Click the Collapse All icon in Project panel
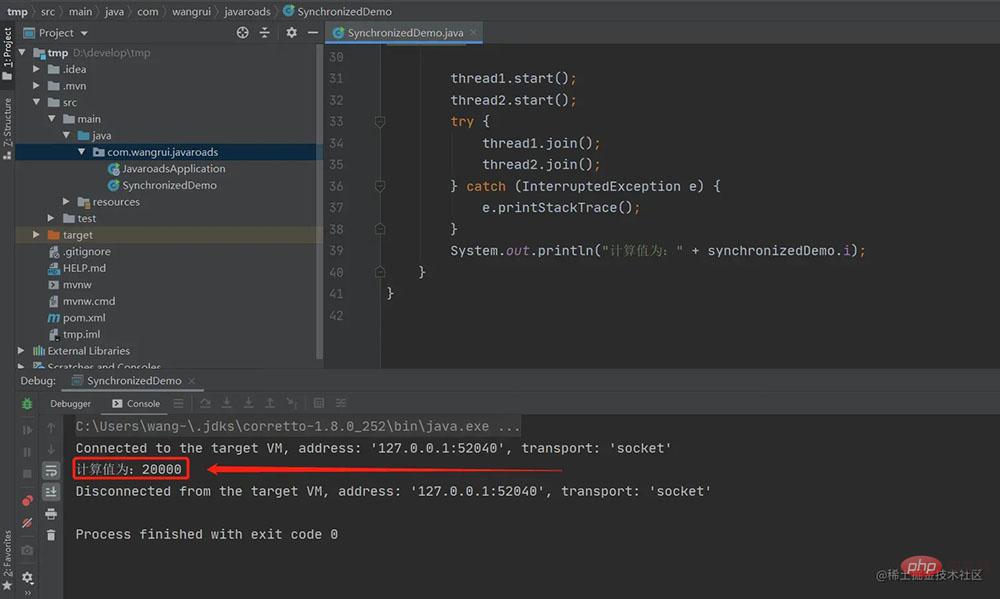 (265, 33)
